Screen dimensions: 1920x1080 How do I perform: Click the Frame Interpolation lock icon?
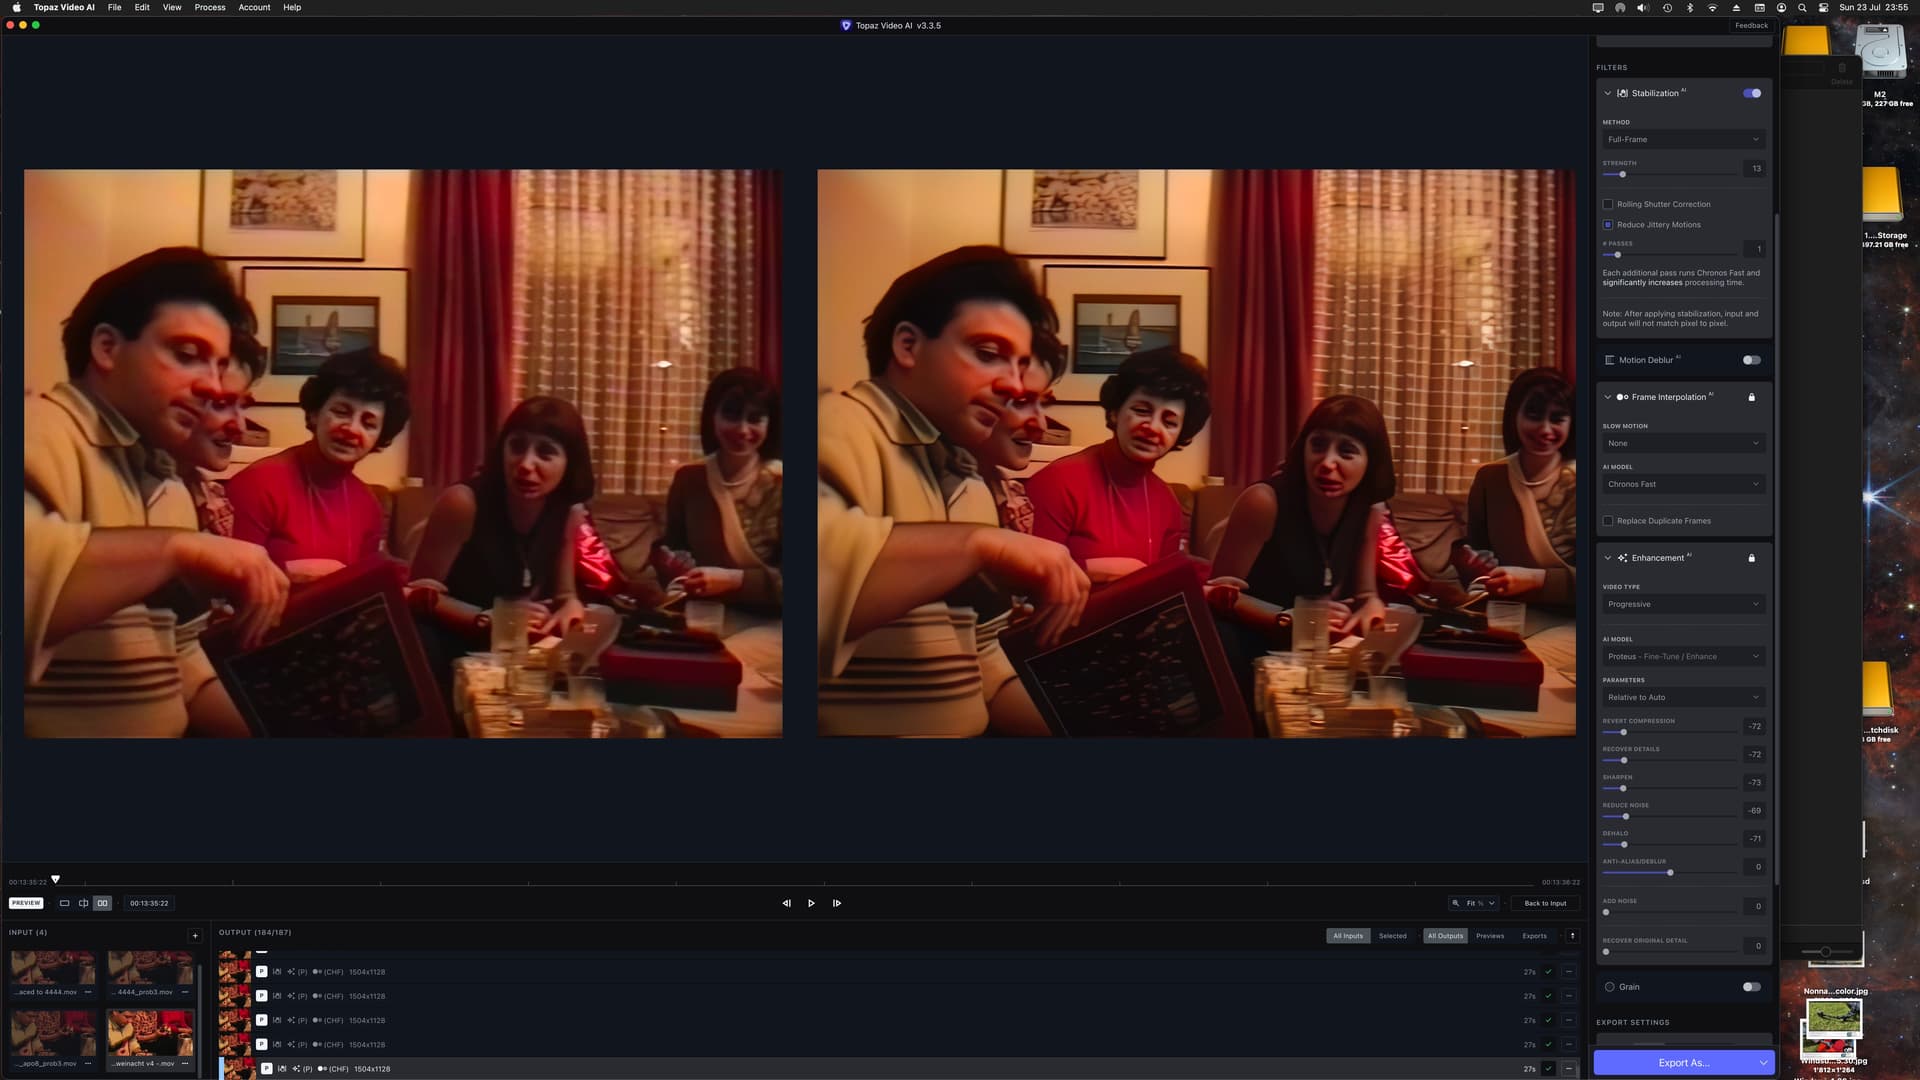point(1751,397)
